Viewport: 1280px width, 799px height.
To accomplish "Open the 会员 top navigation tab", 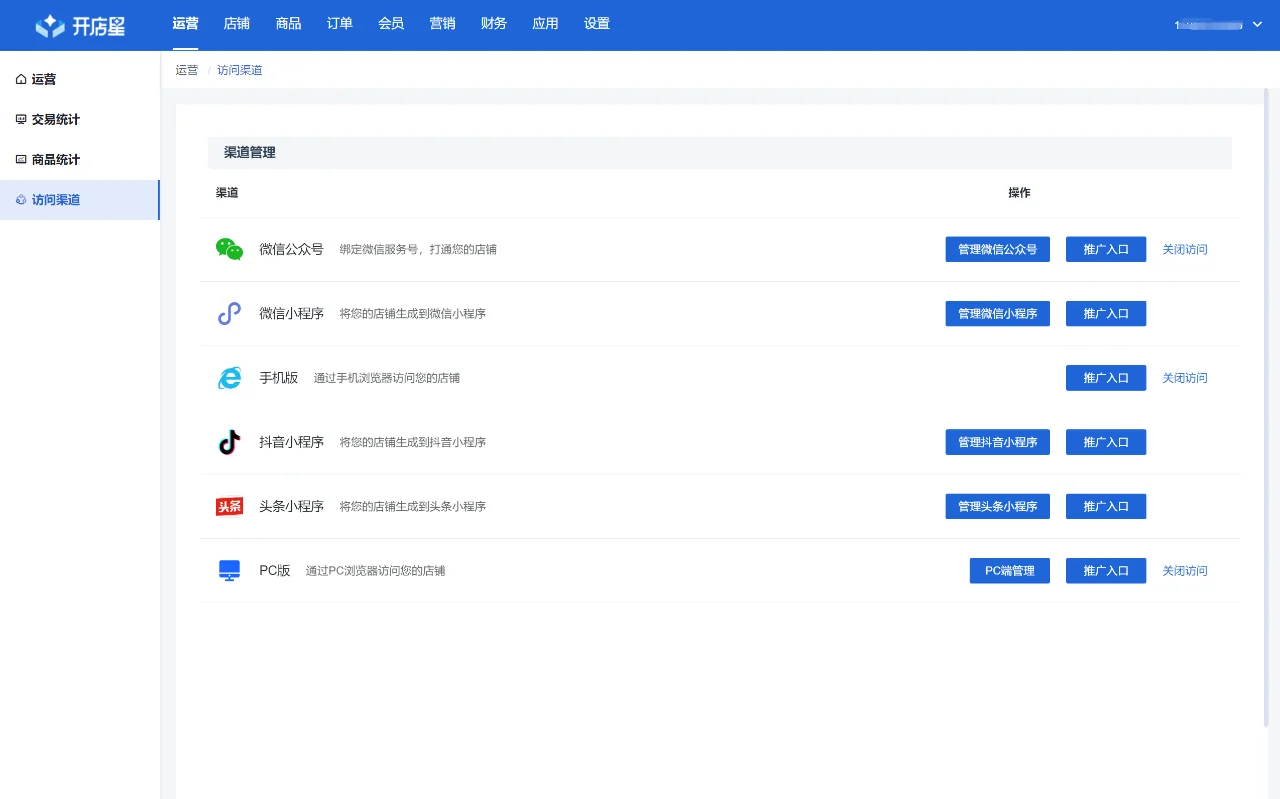I will coord(391,24).
